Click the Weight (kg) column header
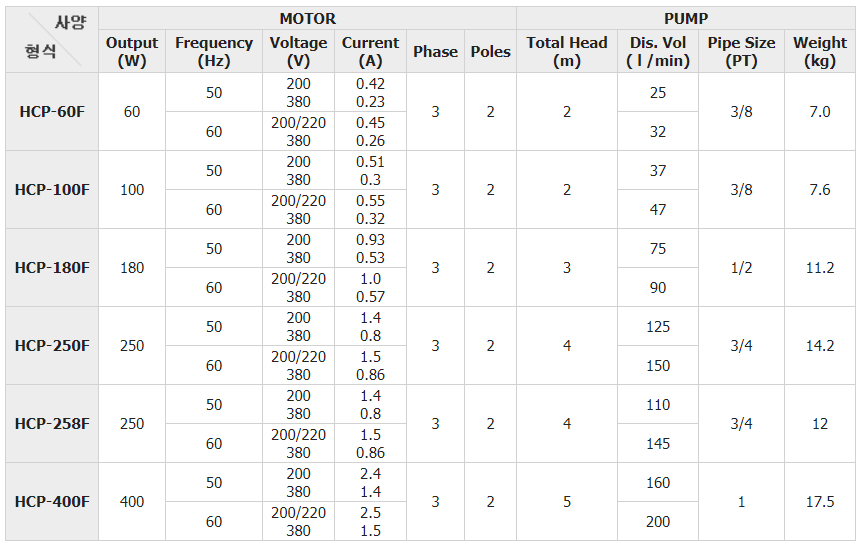 coord(820,51)
